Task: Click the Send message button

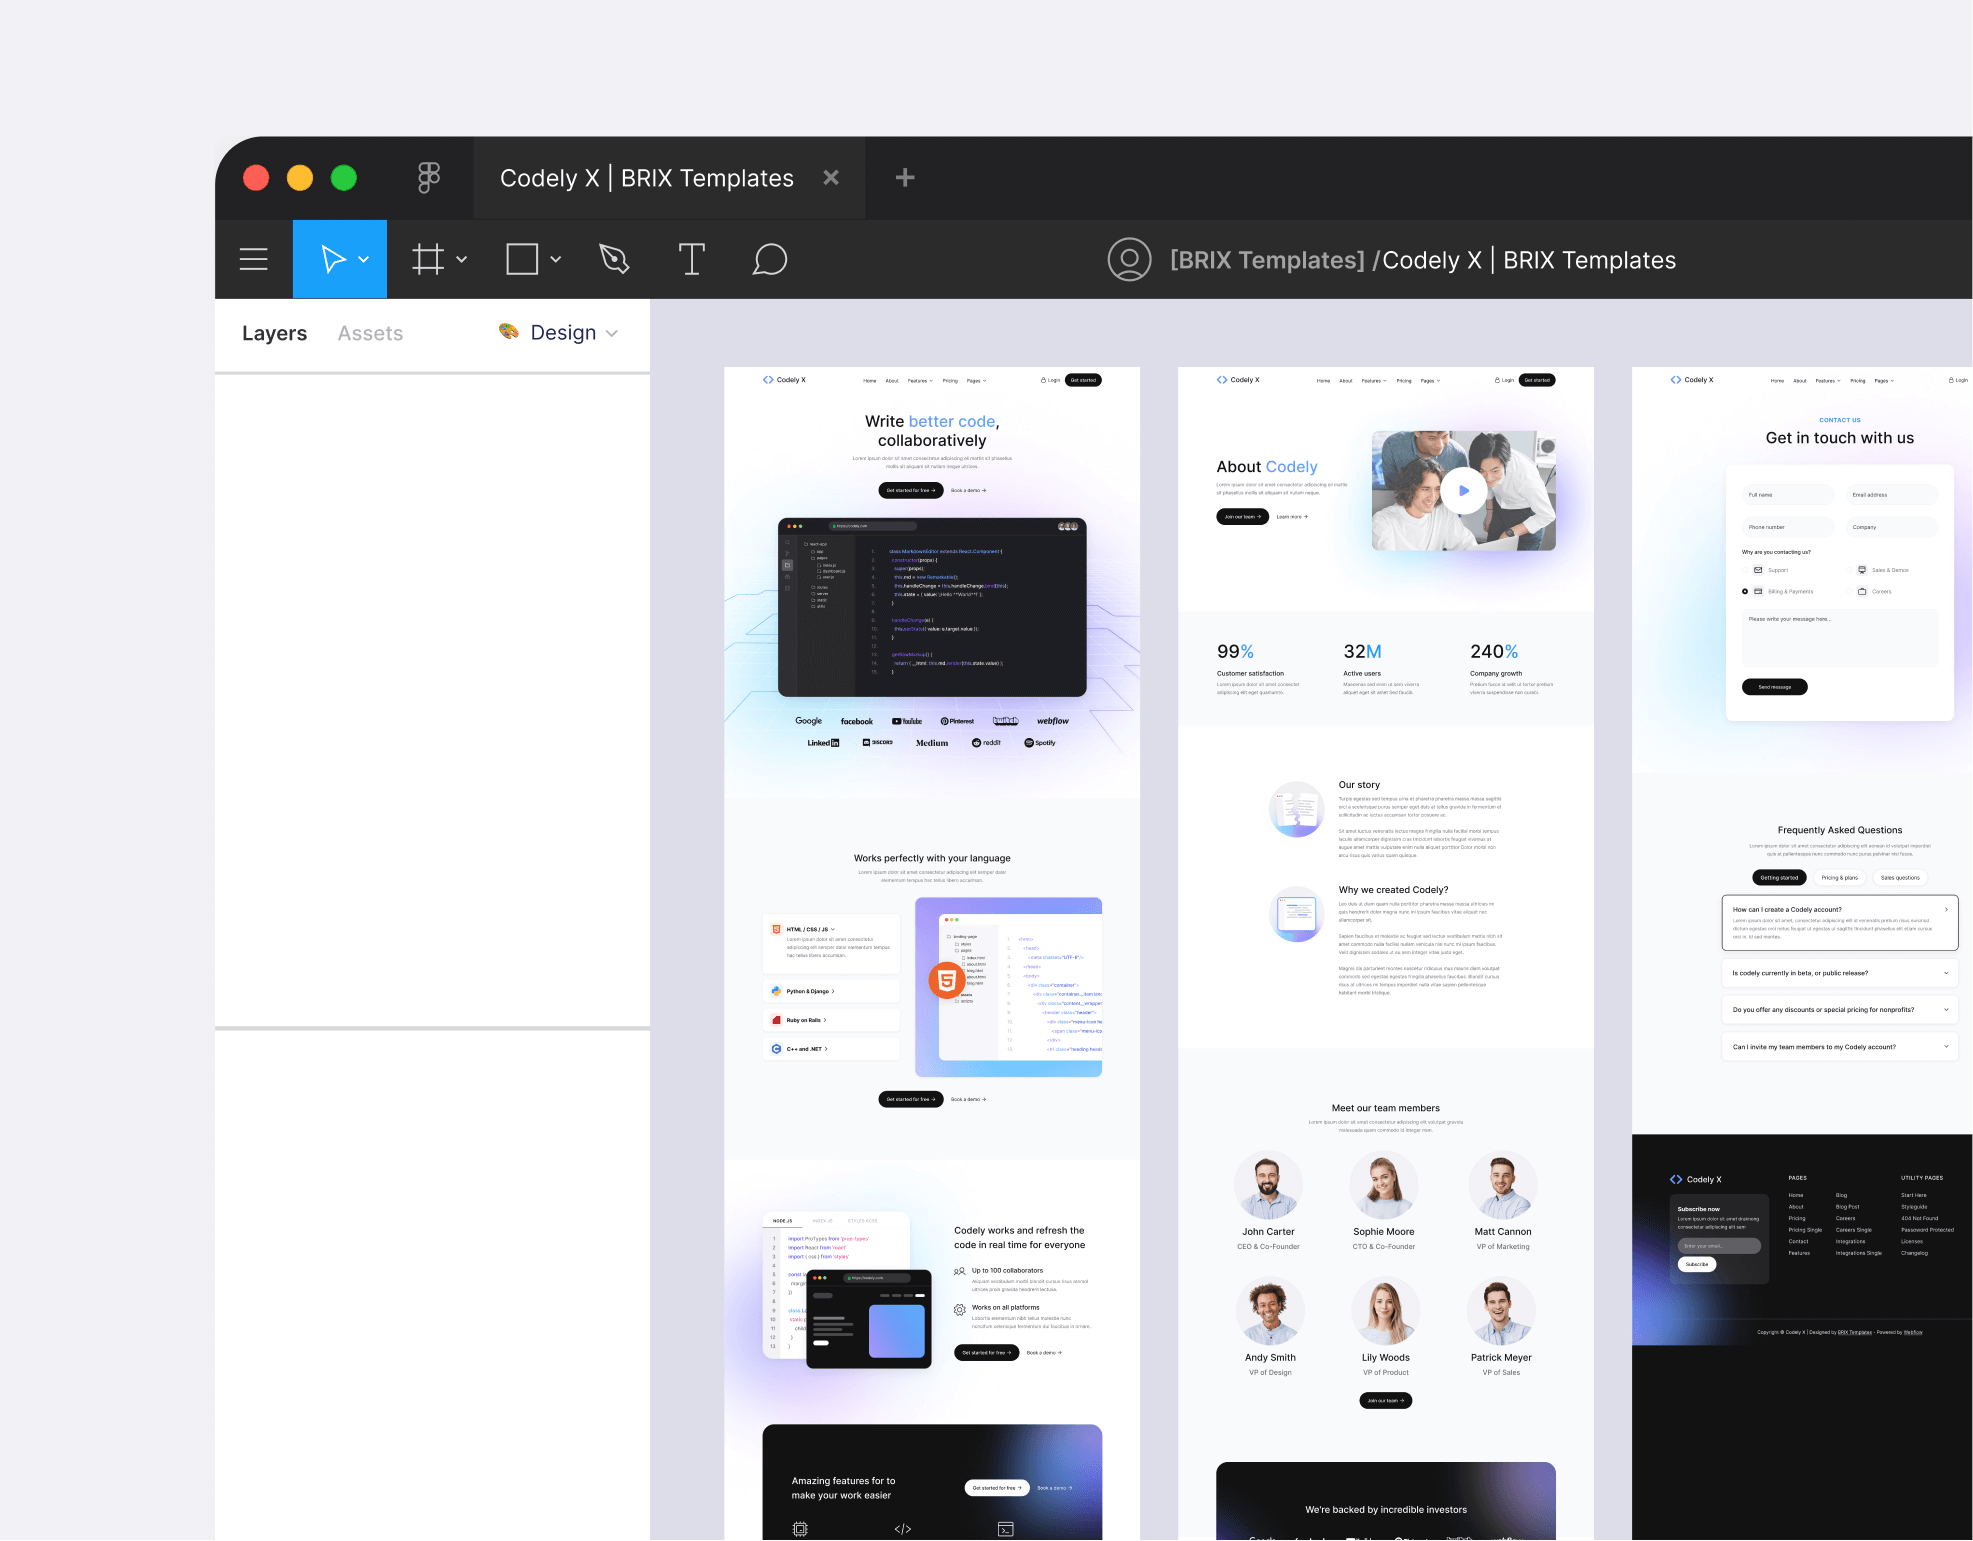Action: click(1774, 687)
